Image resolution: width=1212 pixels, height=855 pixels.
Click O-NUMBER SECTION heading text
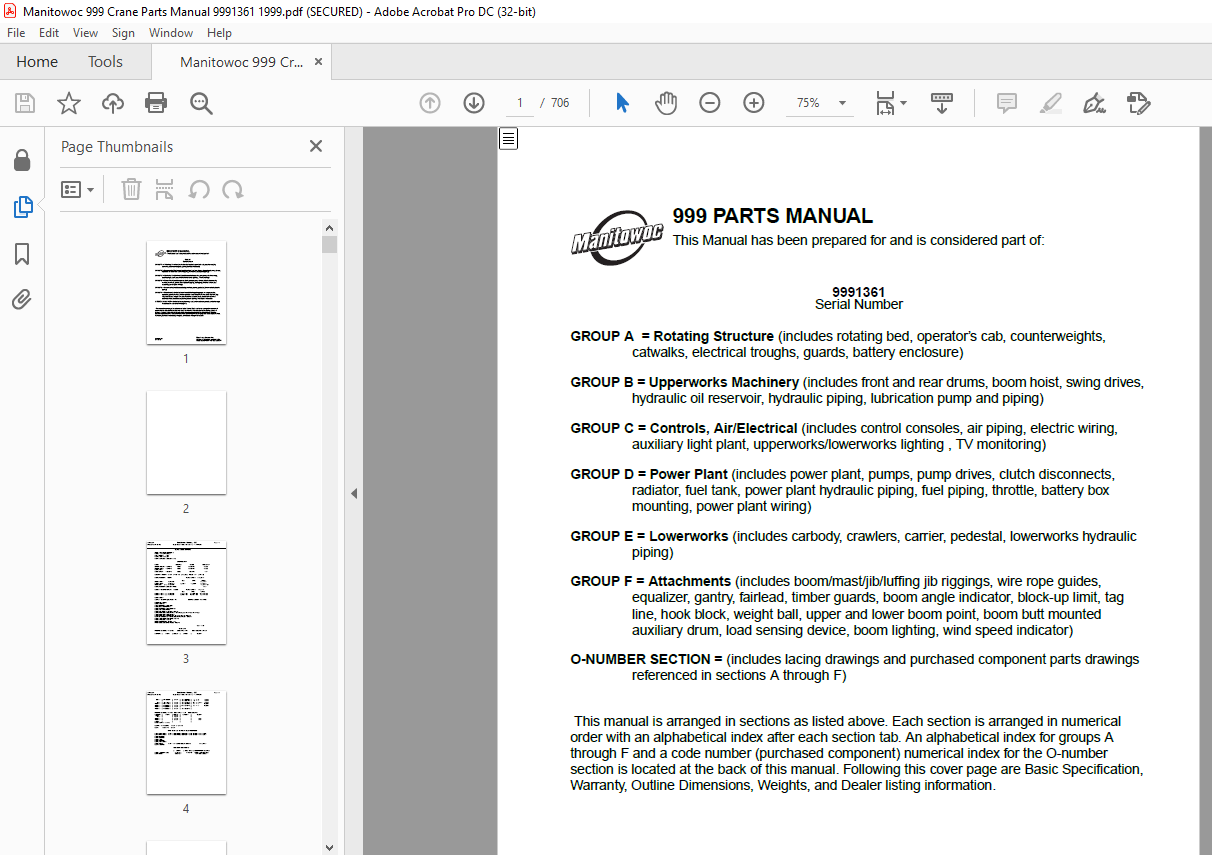pos(646,659)
